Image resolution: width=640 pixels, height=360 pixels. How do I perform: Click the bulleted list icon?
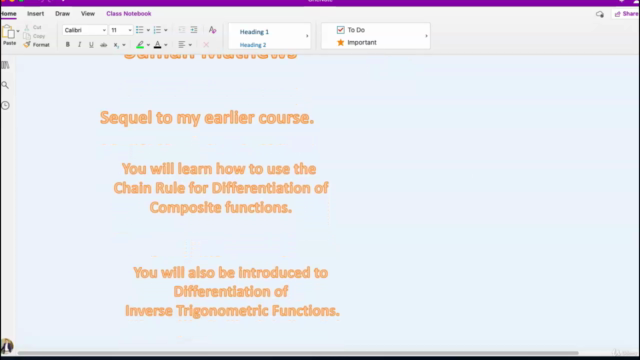point(140,30)
